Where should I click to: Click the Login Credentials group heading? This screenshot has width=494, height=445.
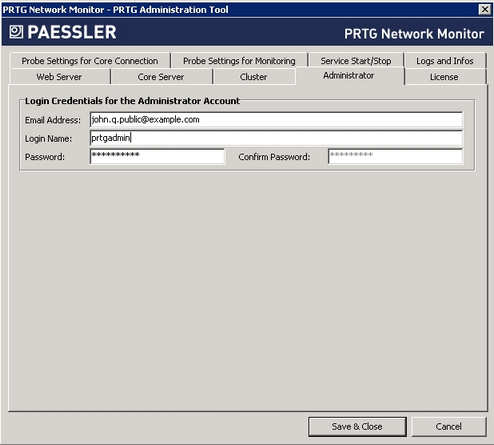pyautogui.click(x=132, y=101)
